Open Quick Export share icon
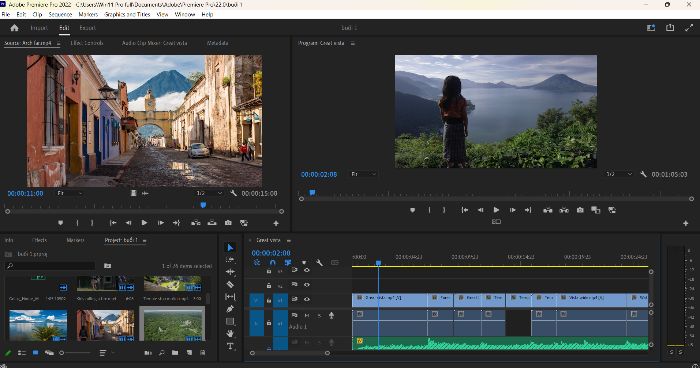 point(670,28)
